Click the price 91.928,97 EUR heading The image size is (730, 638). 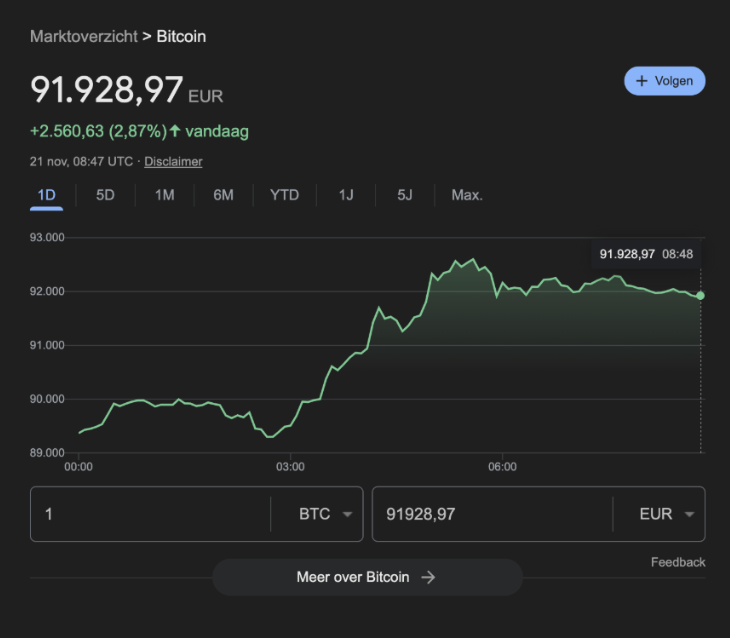[x=127, y=89]
